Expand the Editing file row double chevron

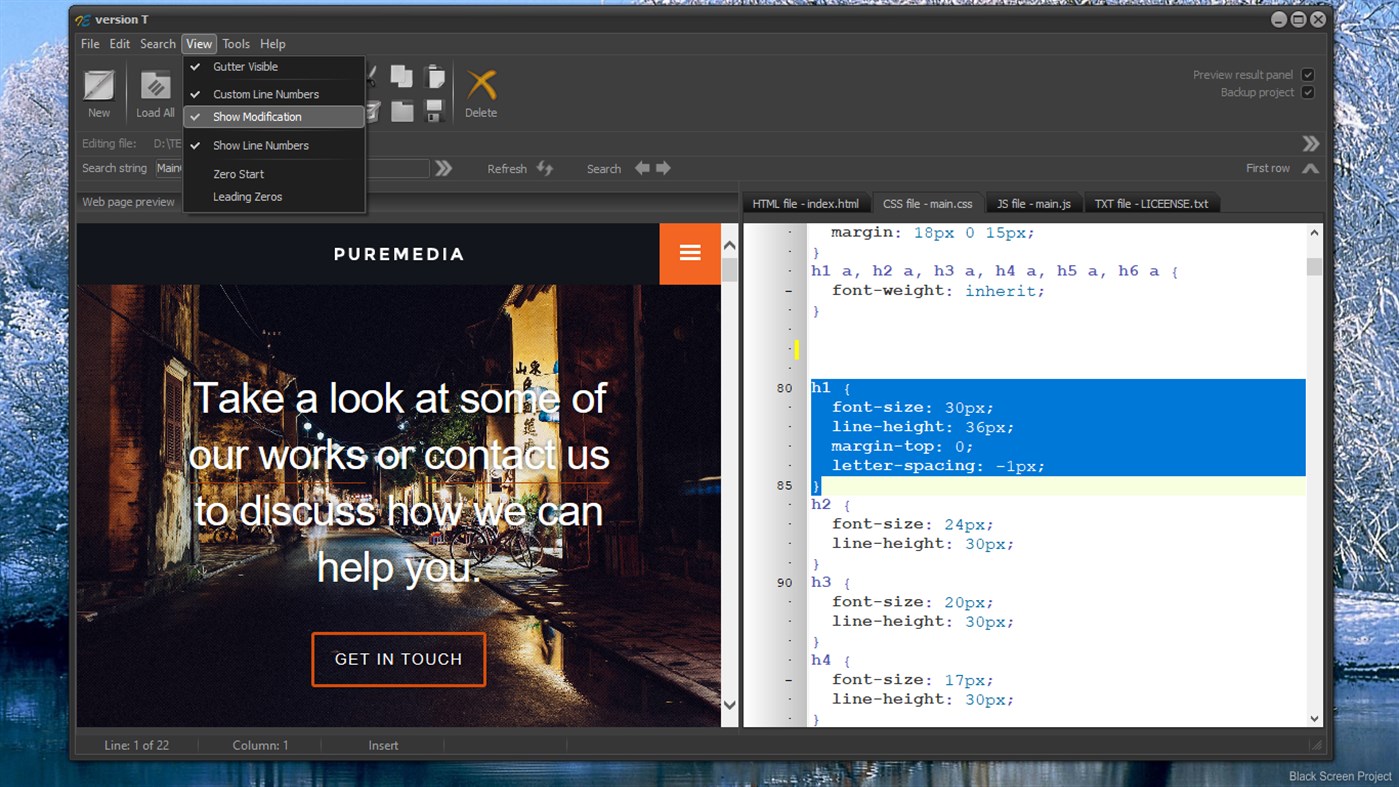pos(1310,144)
